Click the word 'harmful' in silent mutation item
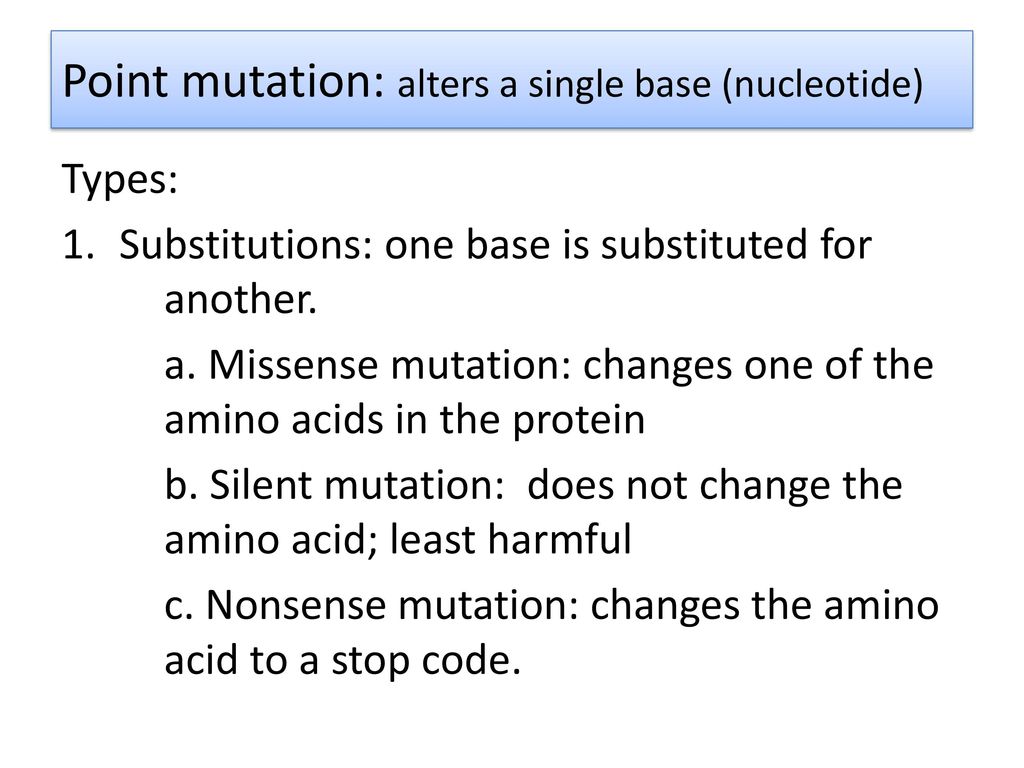Viewport: 1024px width, 768px height. click(x=560, y=539)
